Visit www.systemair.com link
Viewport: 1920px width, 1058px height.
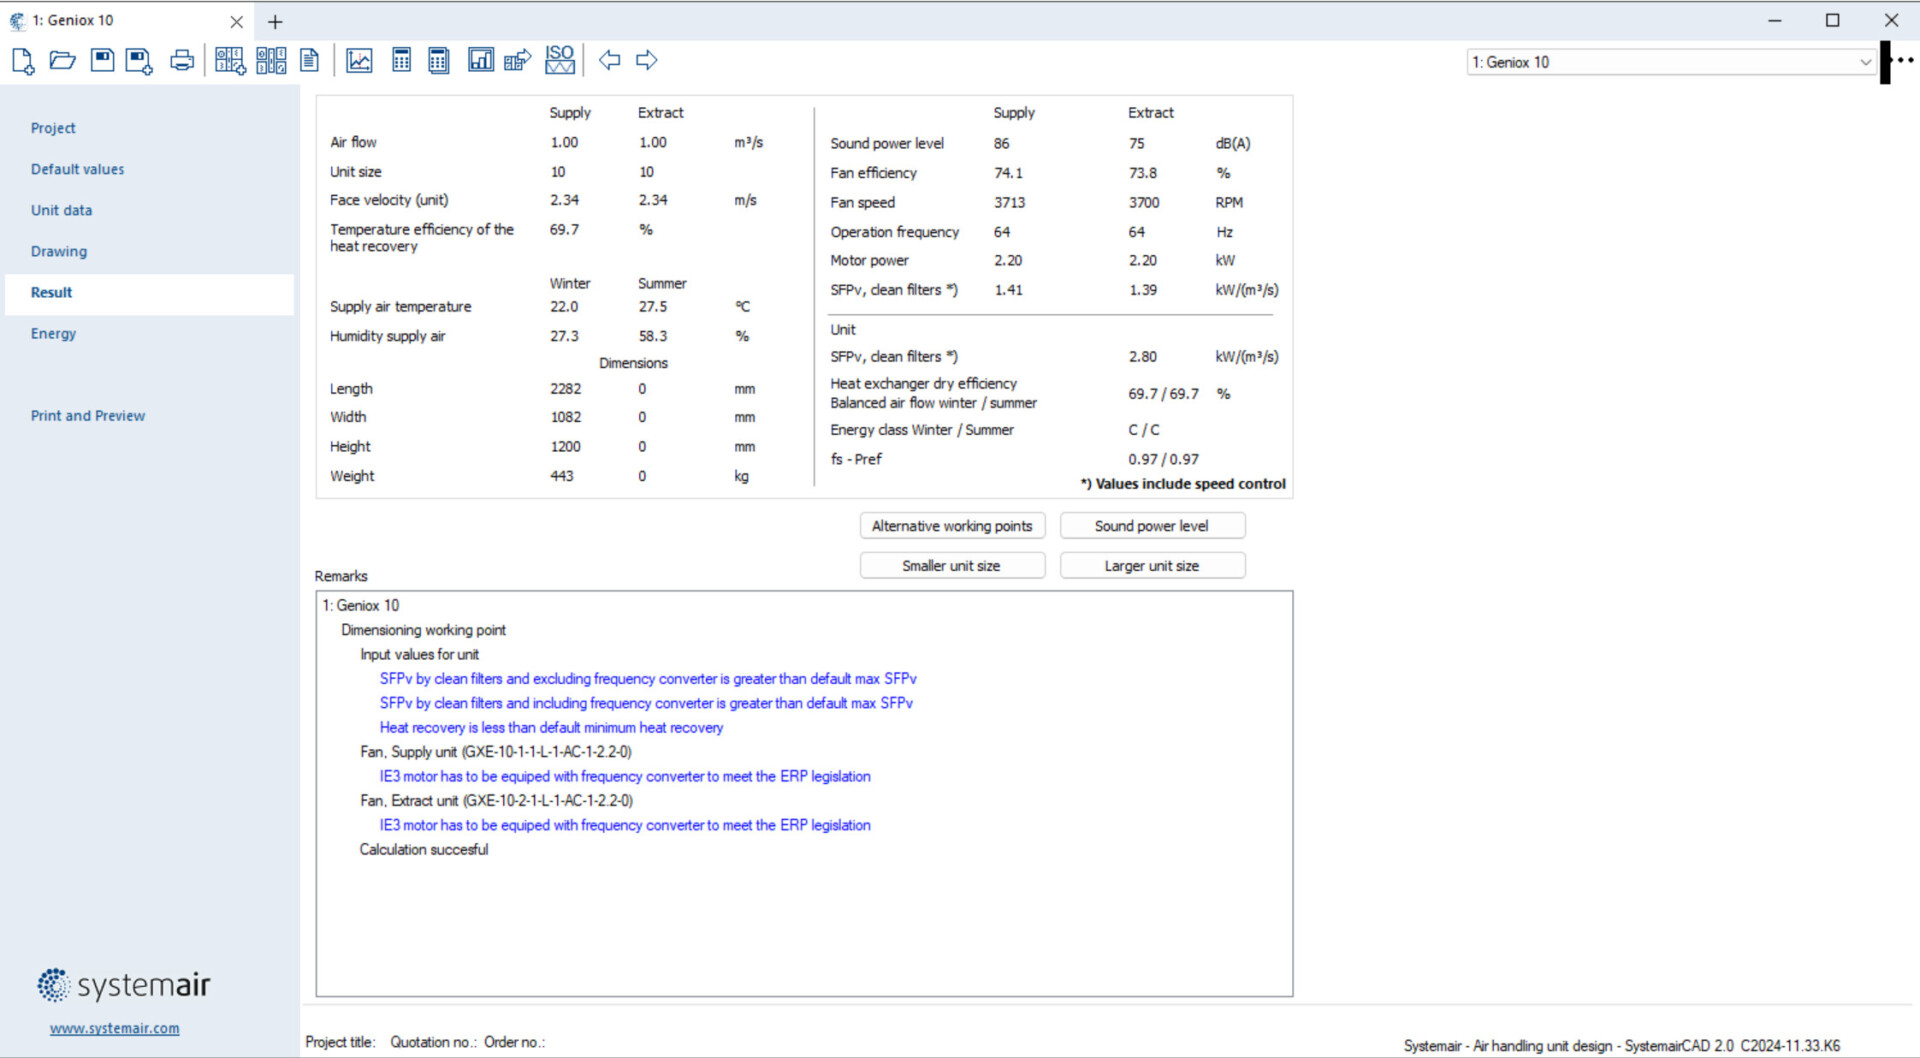coord(115,1028)
